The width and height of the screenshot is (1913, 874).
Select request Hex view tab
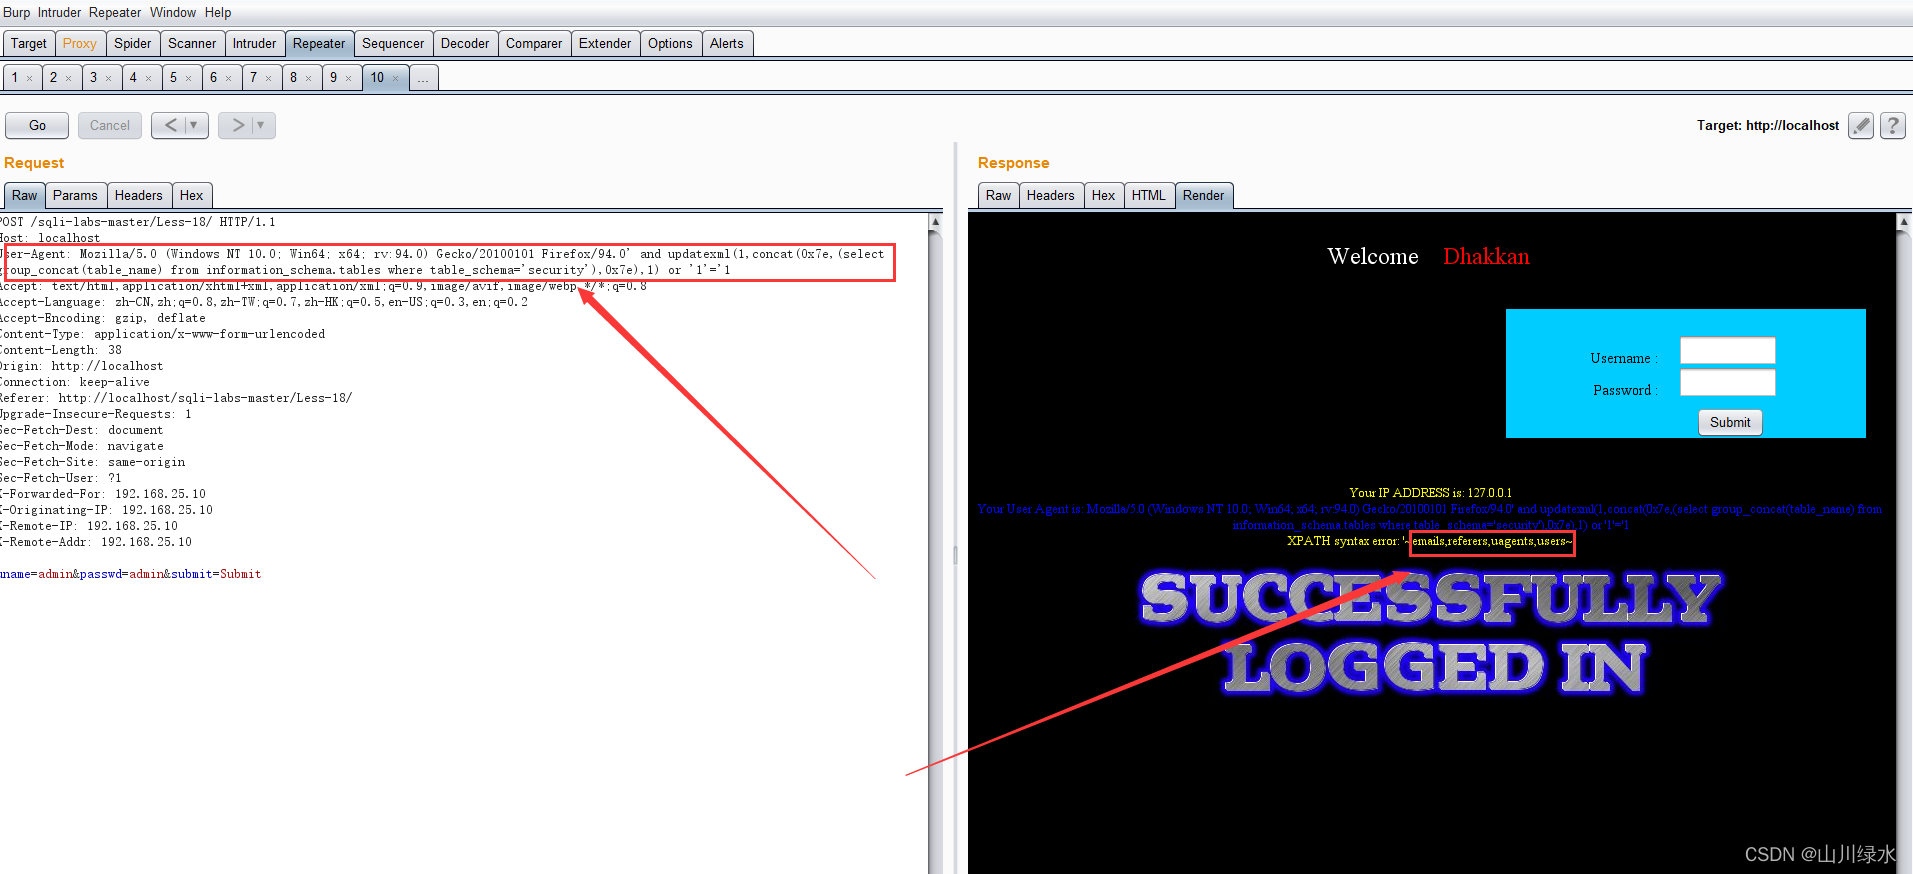pos(191,195)
